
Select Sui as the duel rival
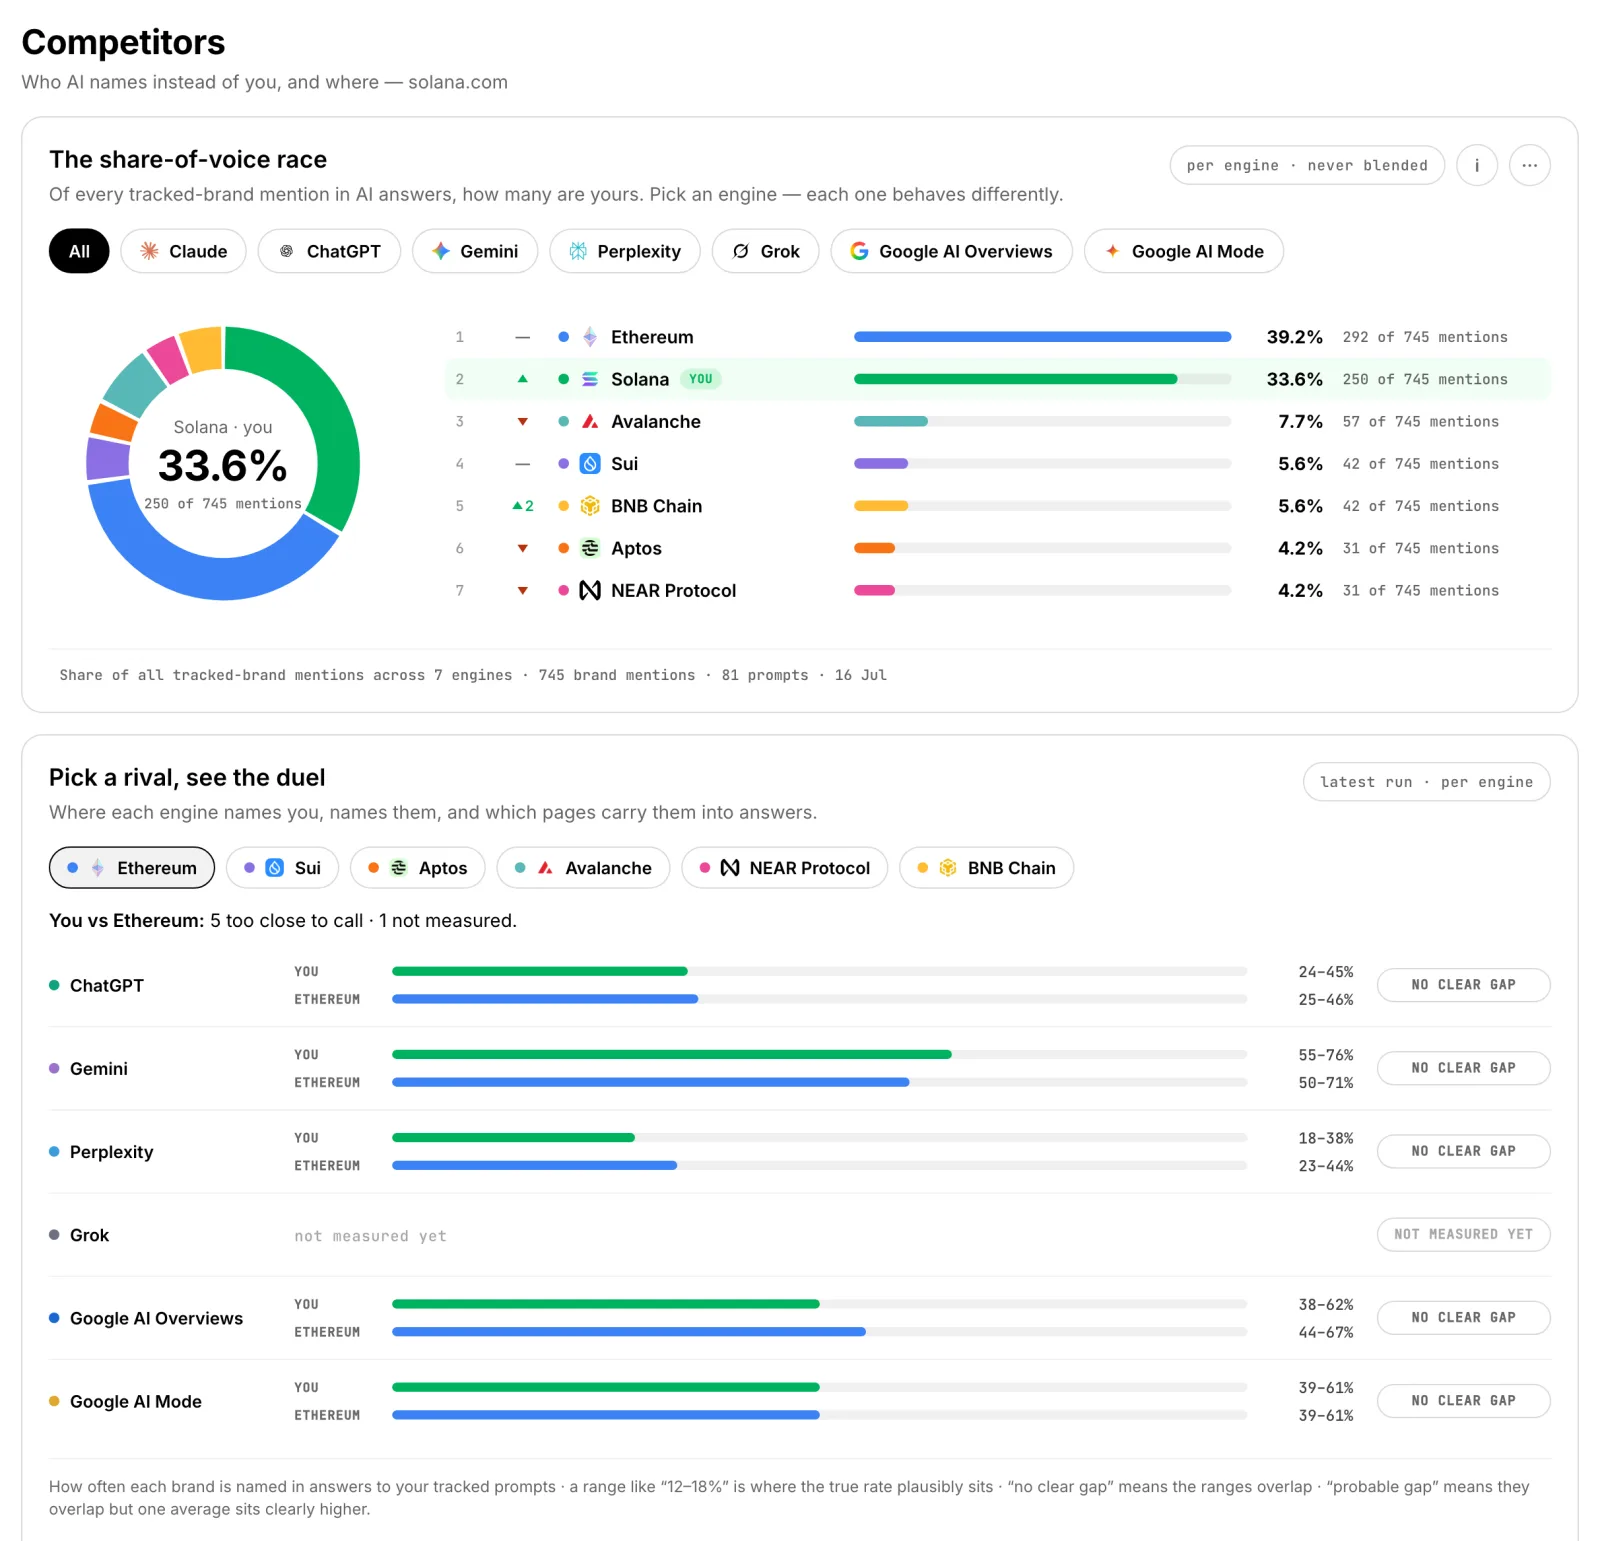tap(282, 868)
